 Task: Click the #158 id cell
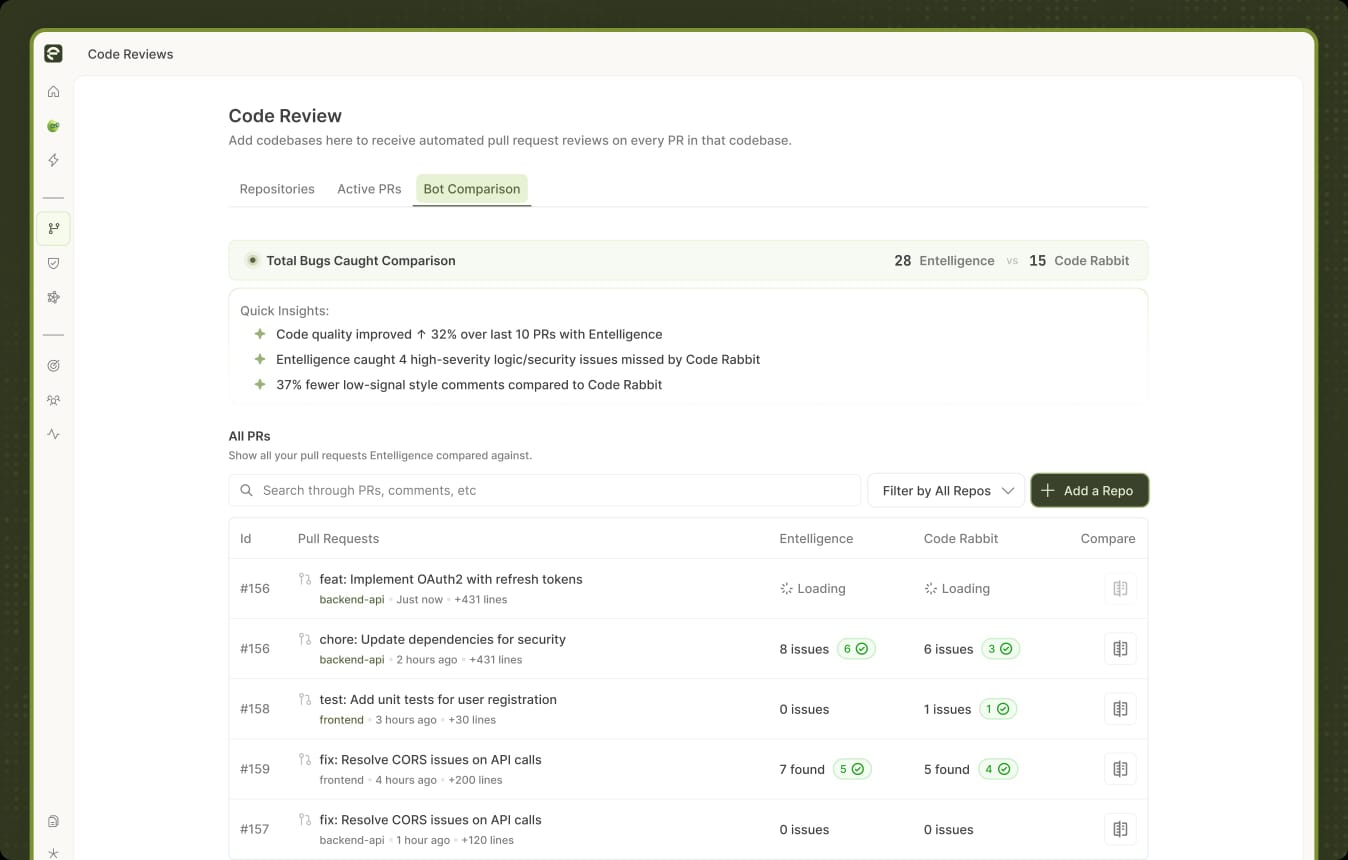point(255,709)
